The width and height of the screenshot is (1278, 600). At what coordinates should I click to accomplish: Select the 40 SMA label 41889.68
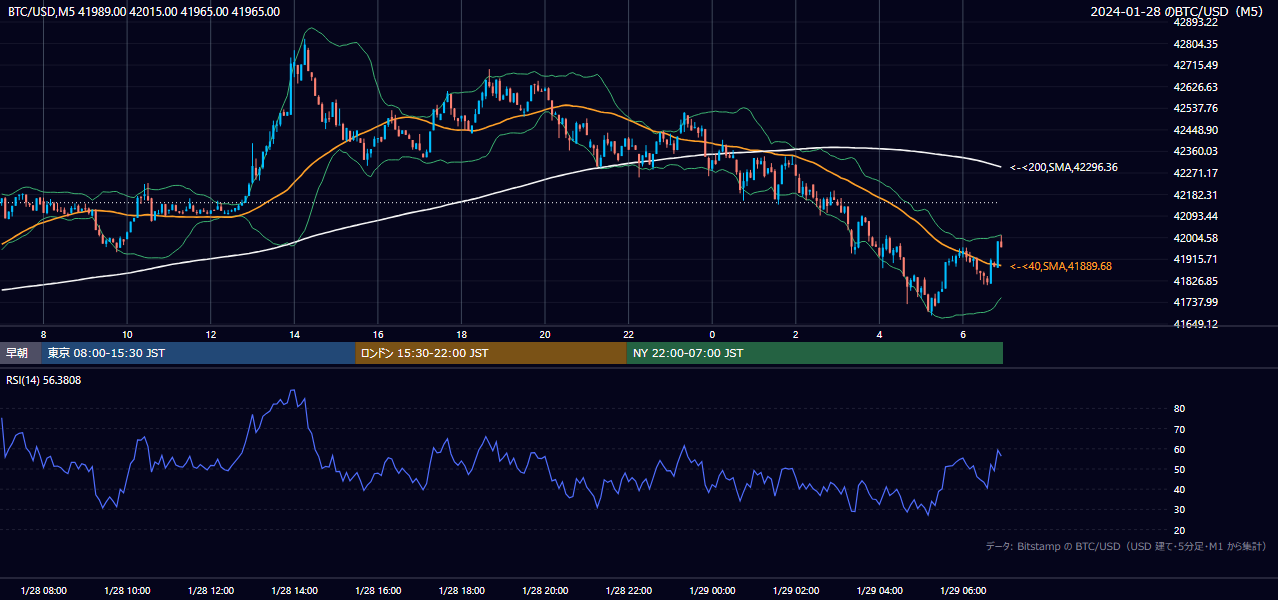(1061, 266)
